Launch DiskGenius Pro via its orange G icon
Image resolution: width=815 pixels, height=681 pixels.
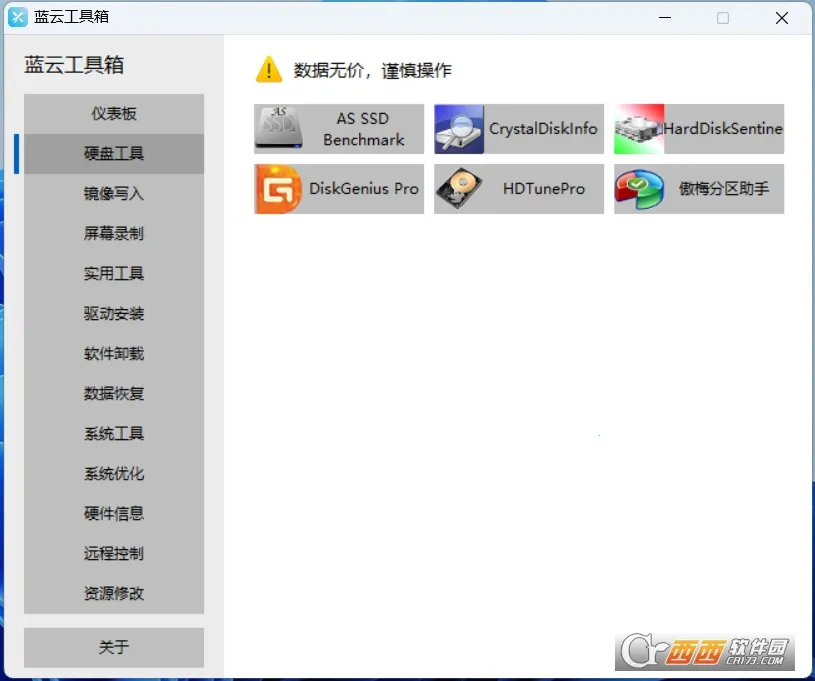coord(277,189)
